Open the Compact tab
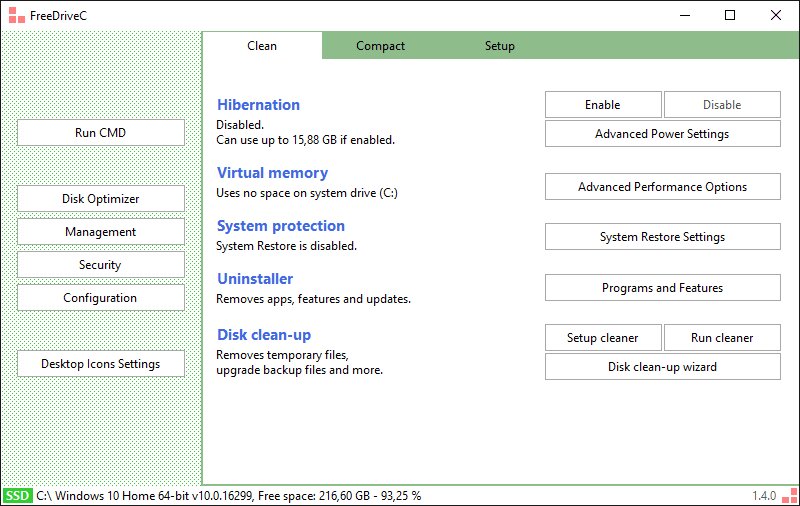 [x=380, y=46]
